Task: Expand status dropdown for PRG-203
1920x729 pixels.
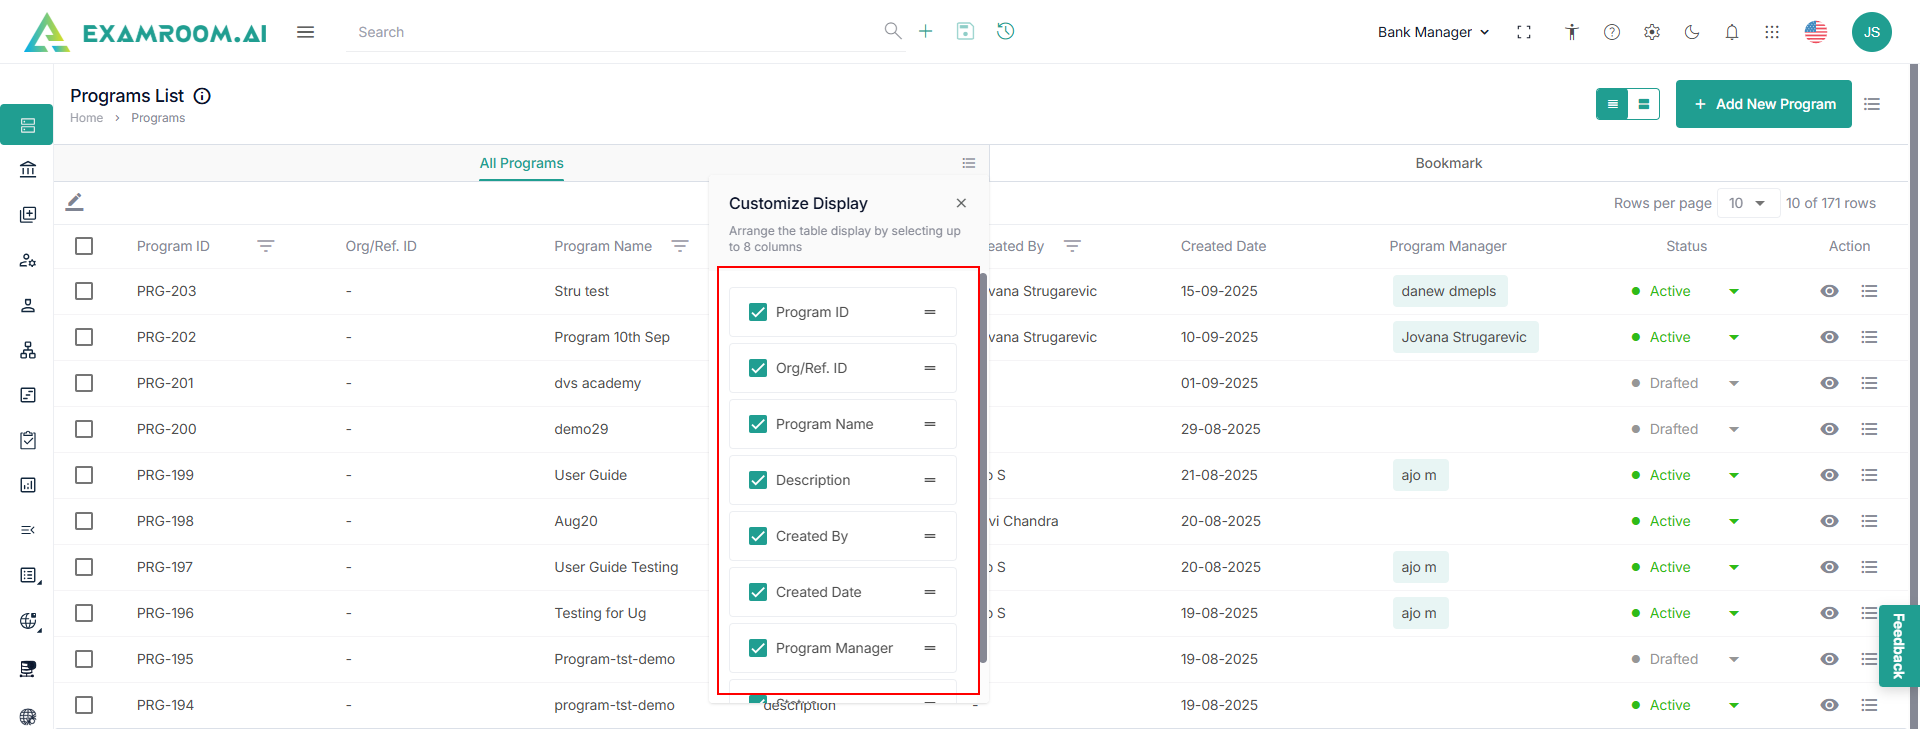Action: [1733, 292]
